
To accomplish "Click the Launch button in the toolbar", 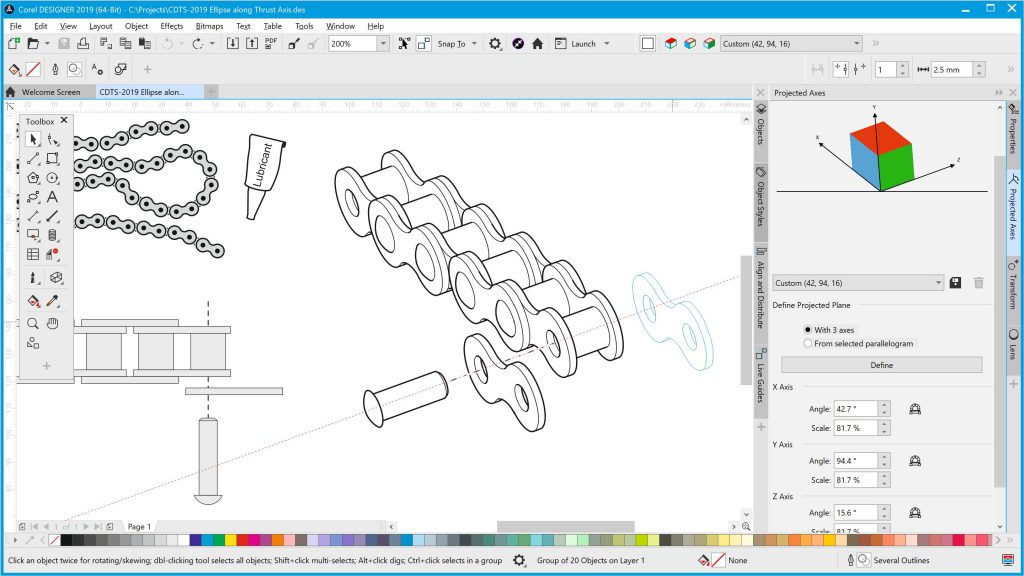I will coord(583,44).
